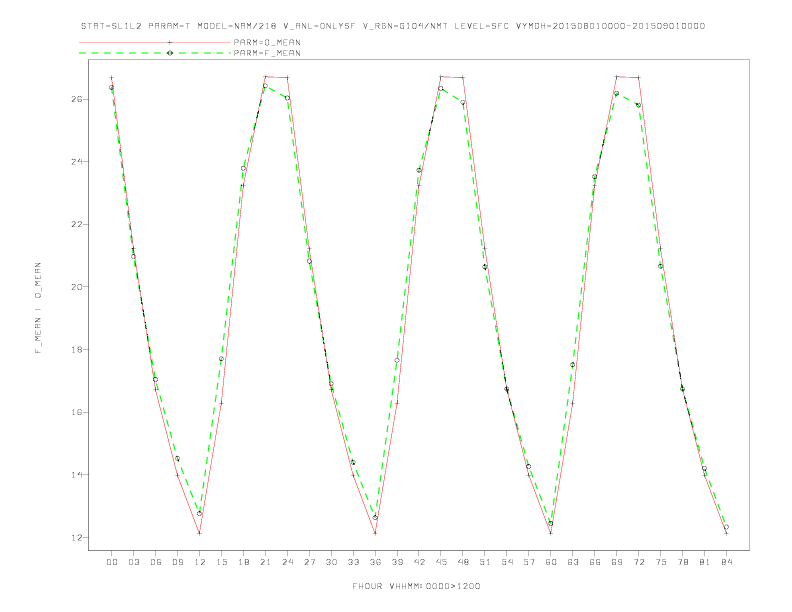The height and width of the screenshot is (612, 792).
Task: Click x-axis forecast hour label 72
Action: coord(638,562)
